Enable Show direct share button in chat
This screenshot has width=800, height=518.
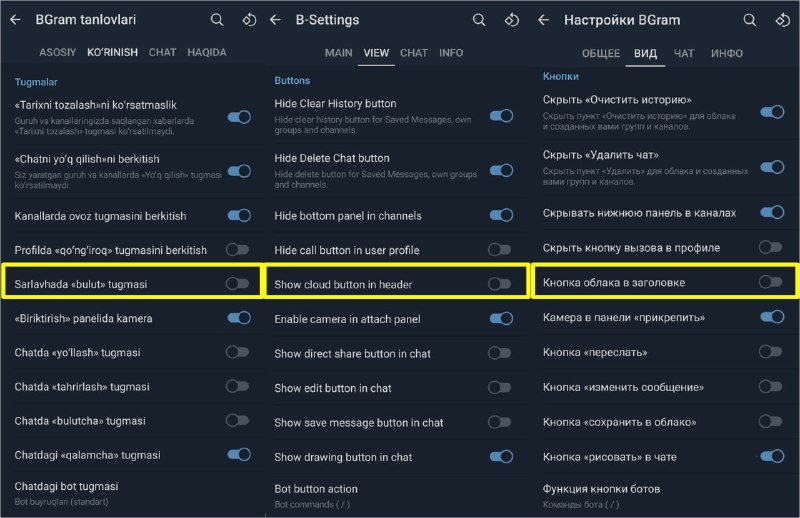pos(499,353)
